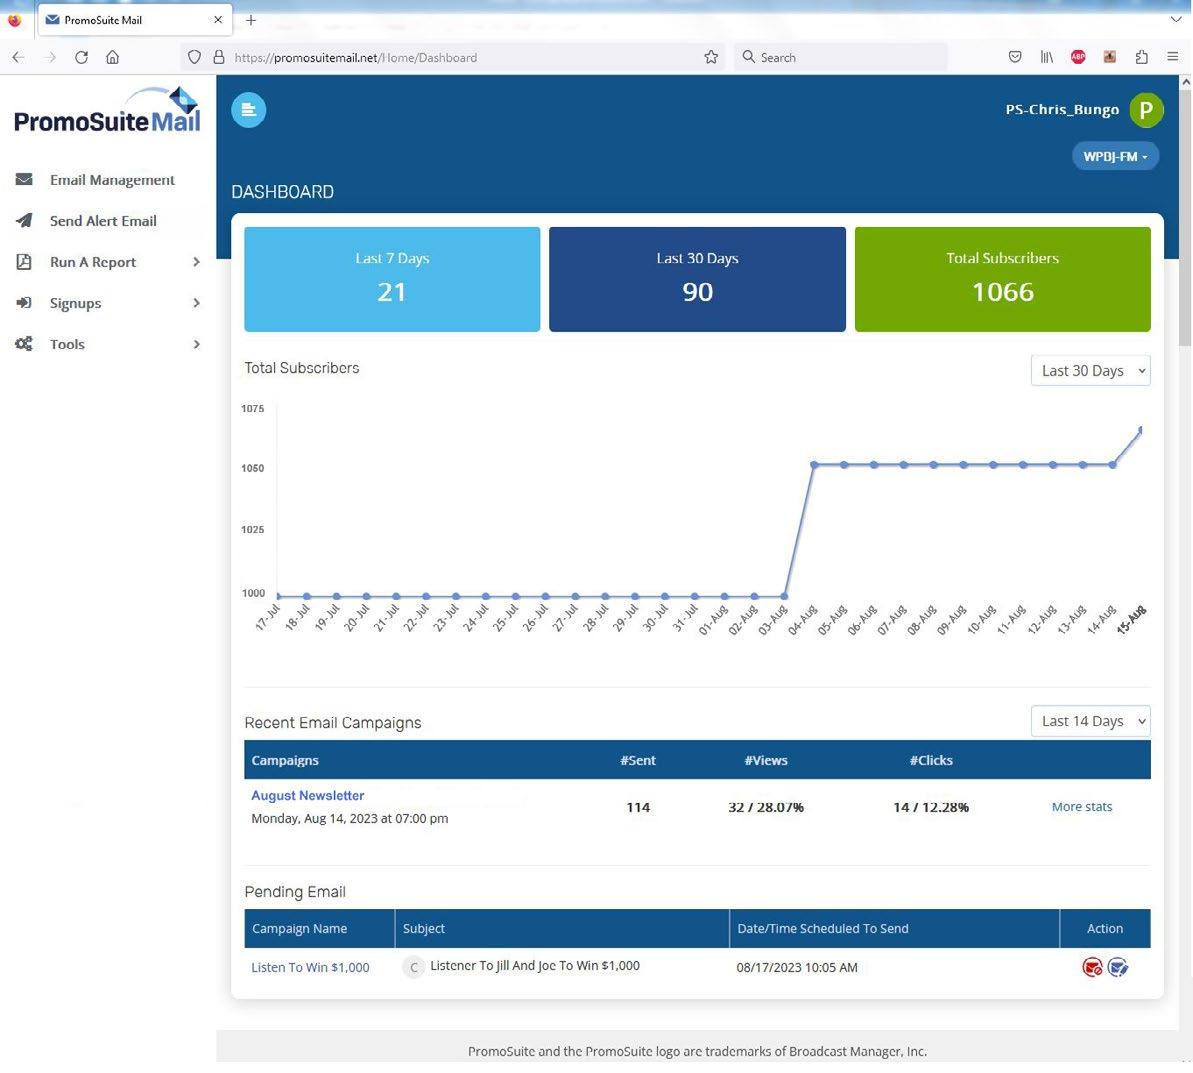Open the Firefox hamburger application menu

(x=1172, y=57)
